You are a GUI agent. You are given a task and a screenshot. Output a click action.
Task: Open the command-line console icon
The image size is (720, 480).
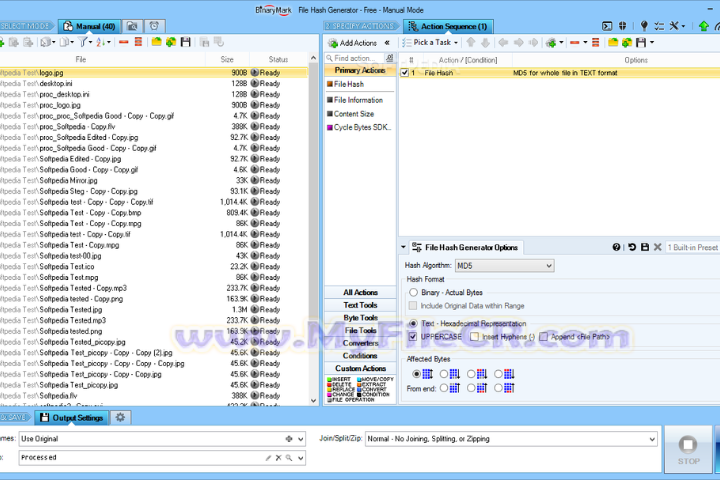tap(607, 26)
